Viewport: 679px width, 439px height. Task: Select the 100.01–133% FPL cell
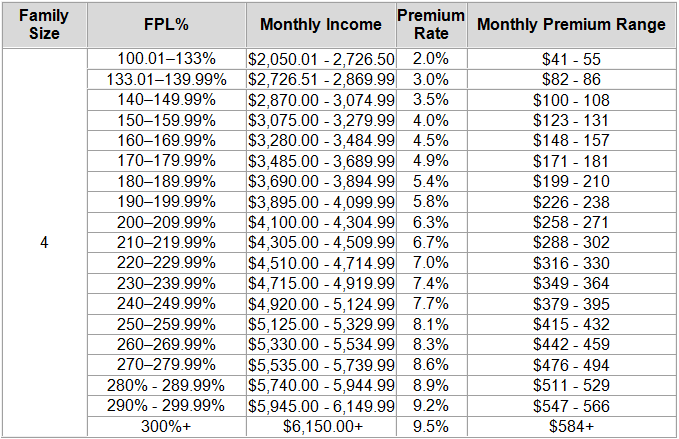[x=168, y=60]
